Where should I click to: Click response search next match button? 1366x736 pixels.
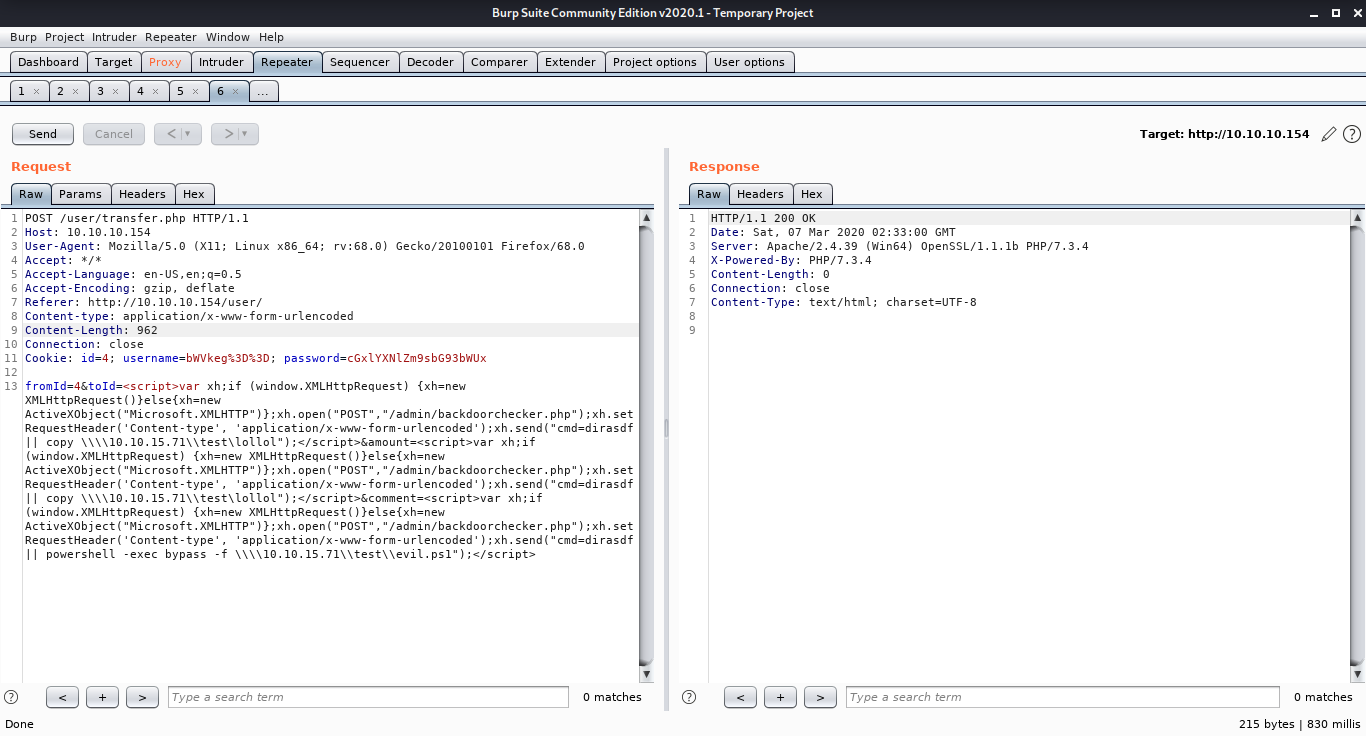(x=820, y=697)
